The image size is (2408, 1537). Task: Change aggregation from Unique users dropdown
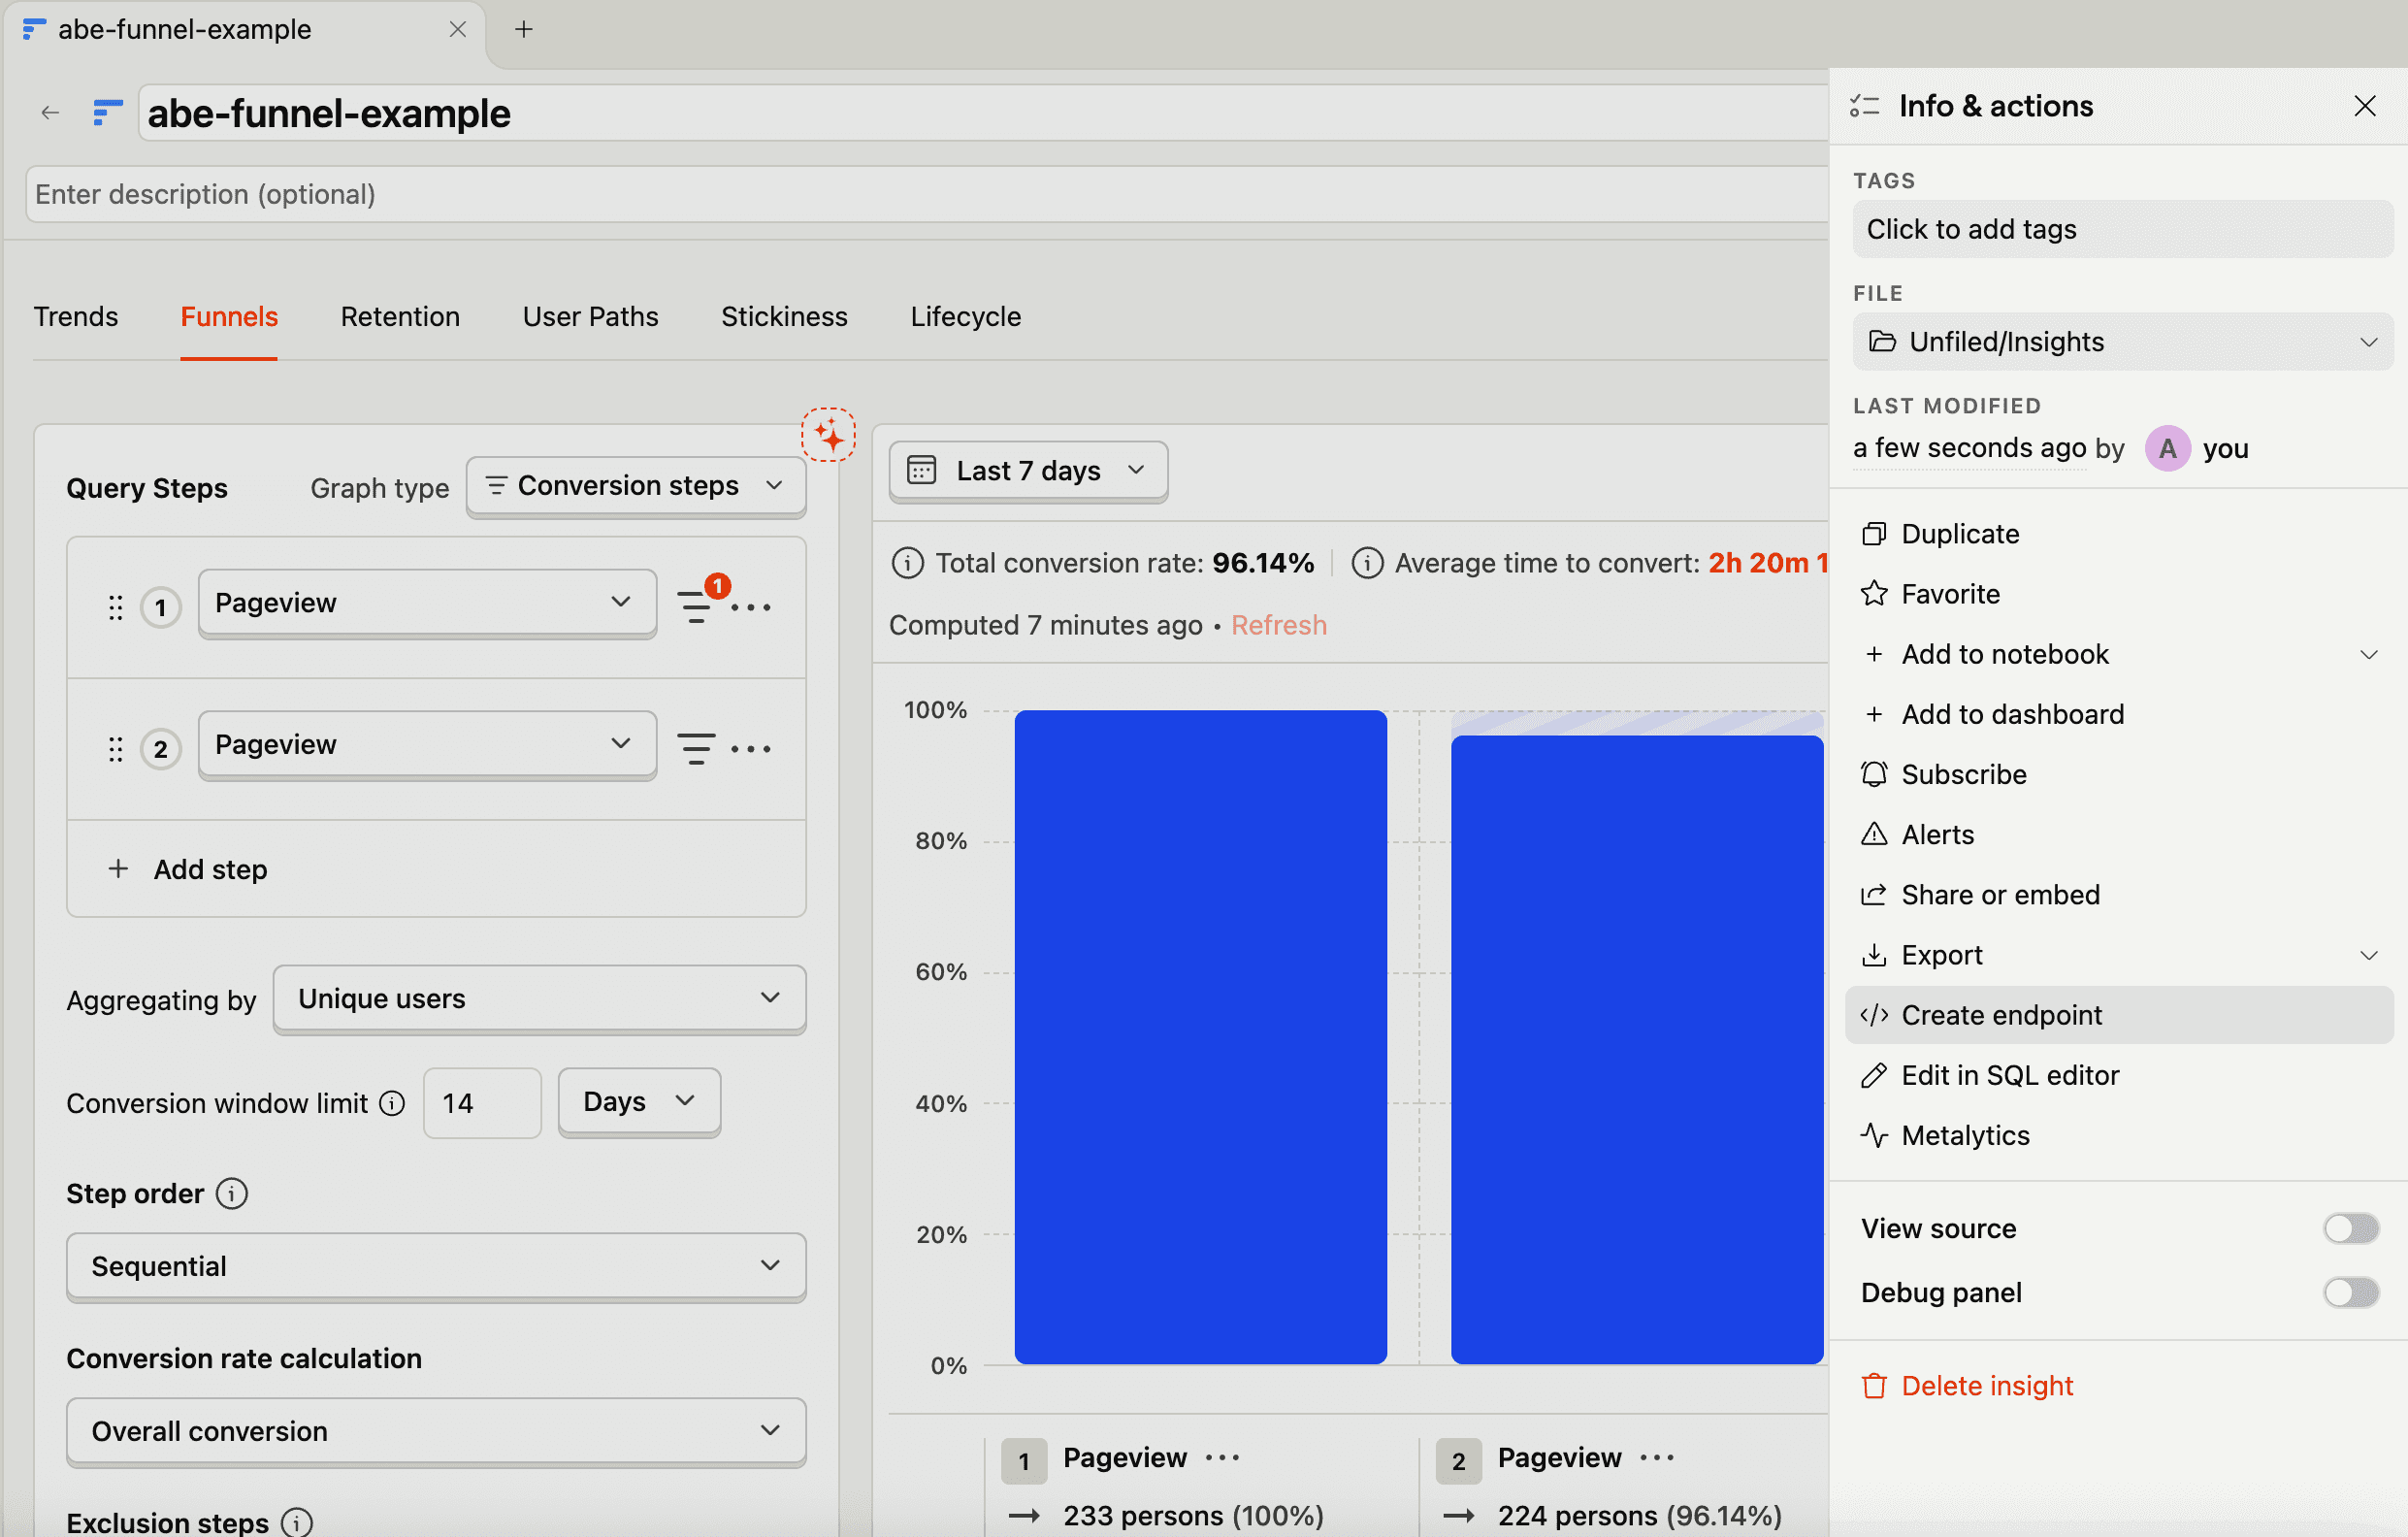click(539, 998)
